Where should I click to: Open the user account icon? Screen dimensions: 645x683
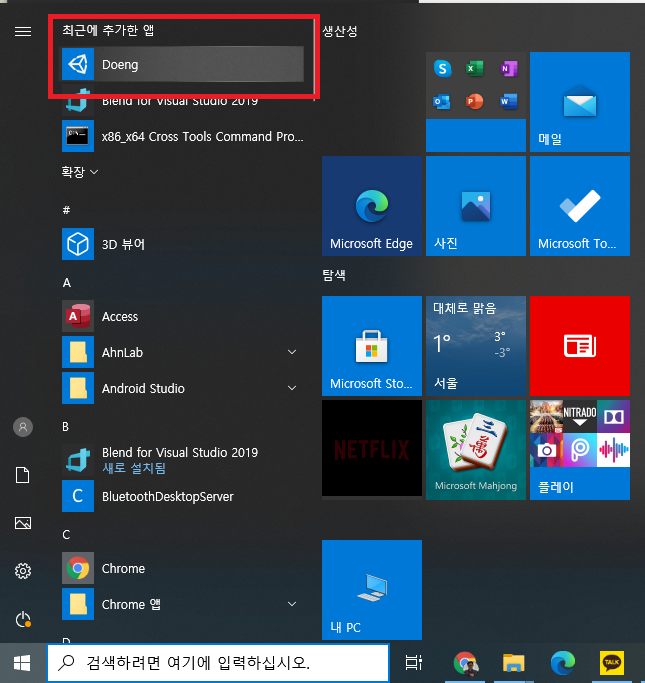[23, 427]
